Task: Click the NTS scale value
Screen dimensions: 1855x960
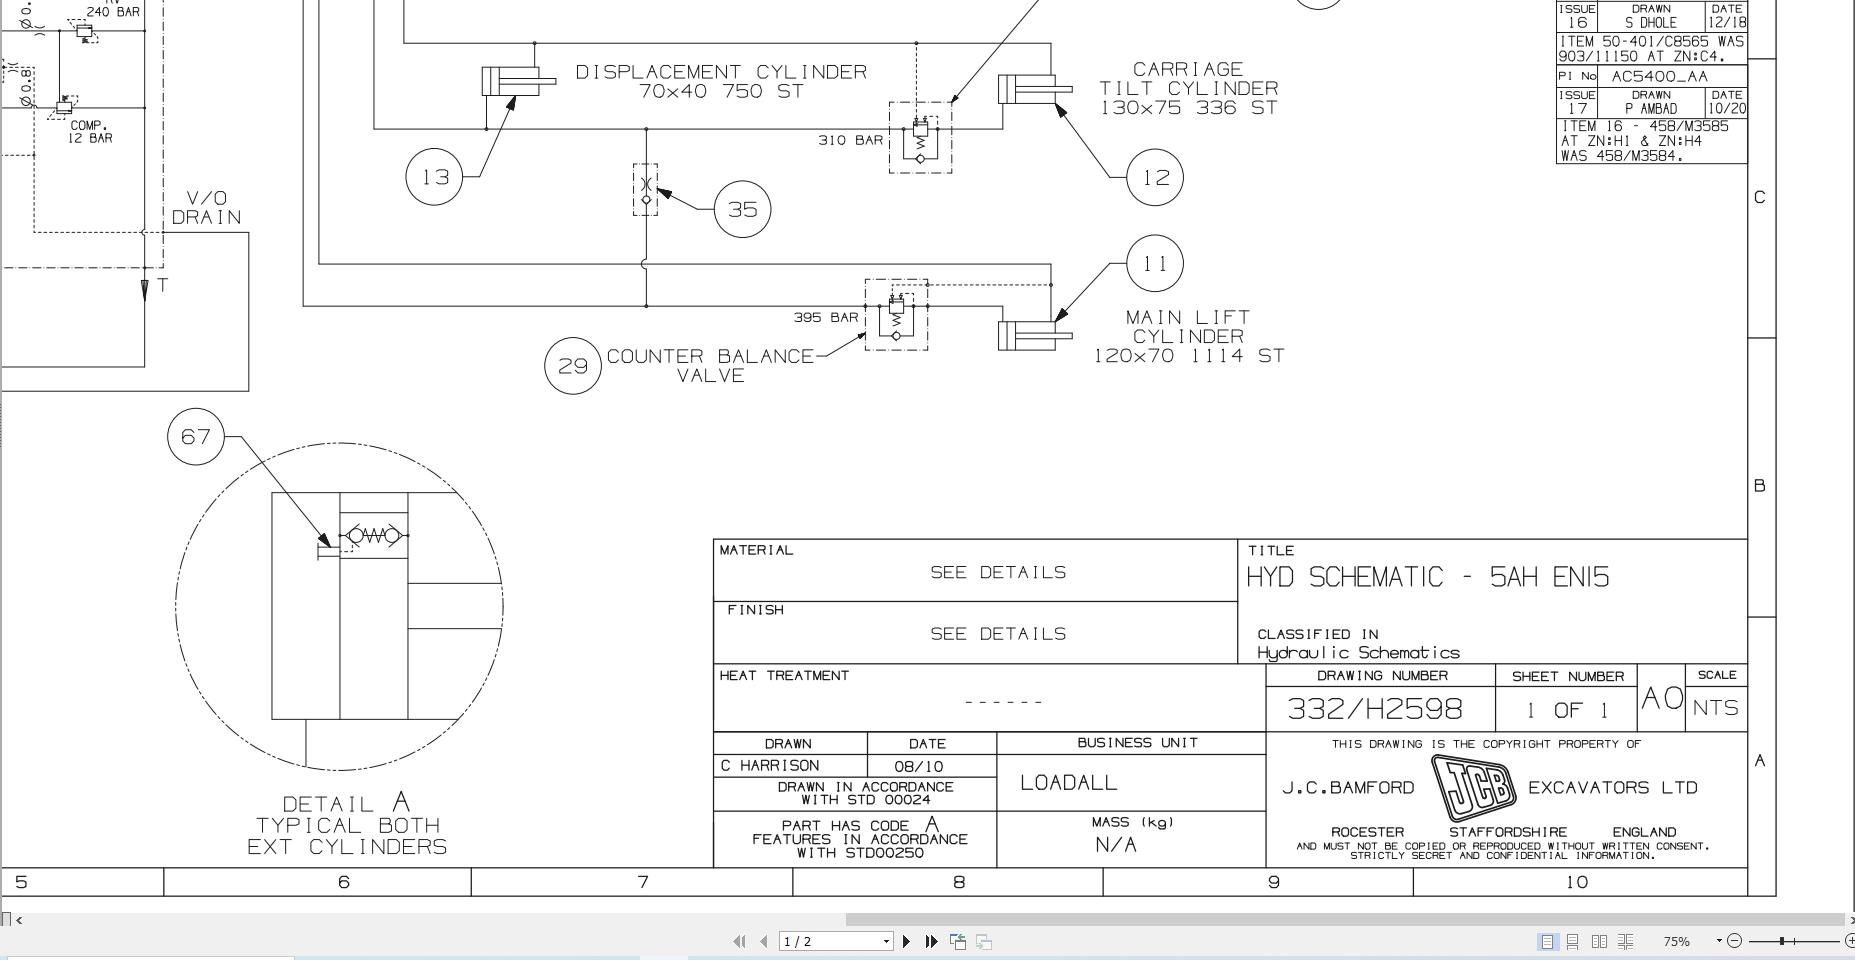Action: (x=1716, y=708)
